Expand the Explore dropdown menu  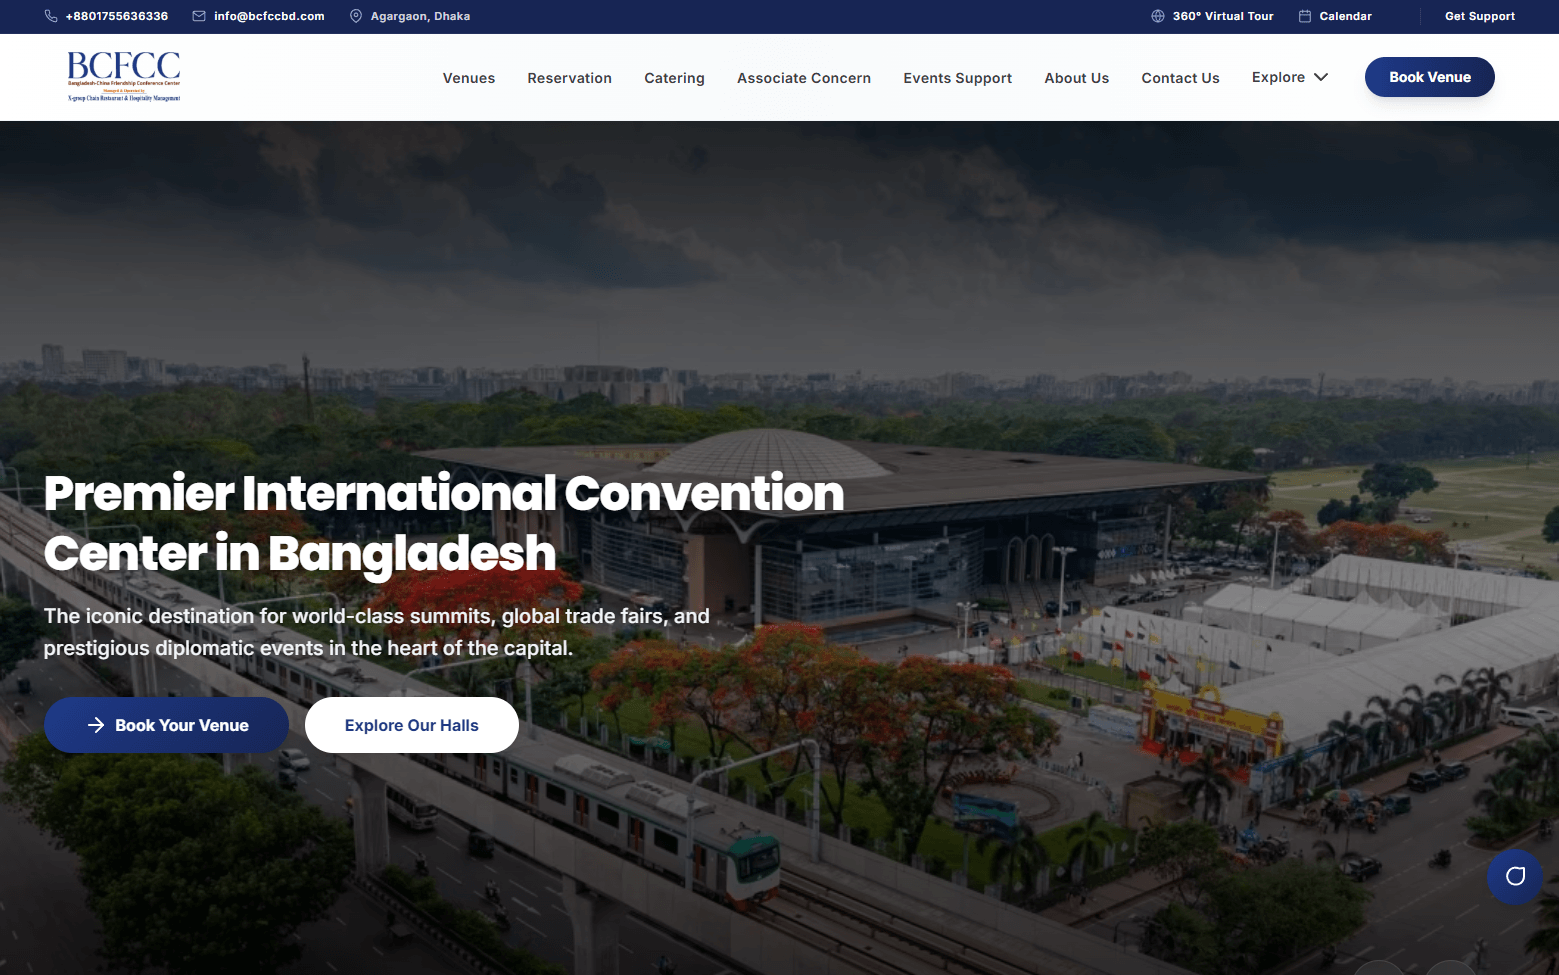click(x=1278, y=77)
